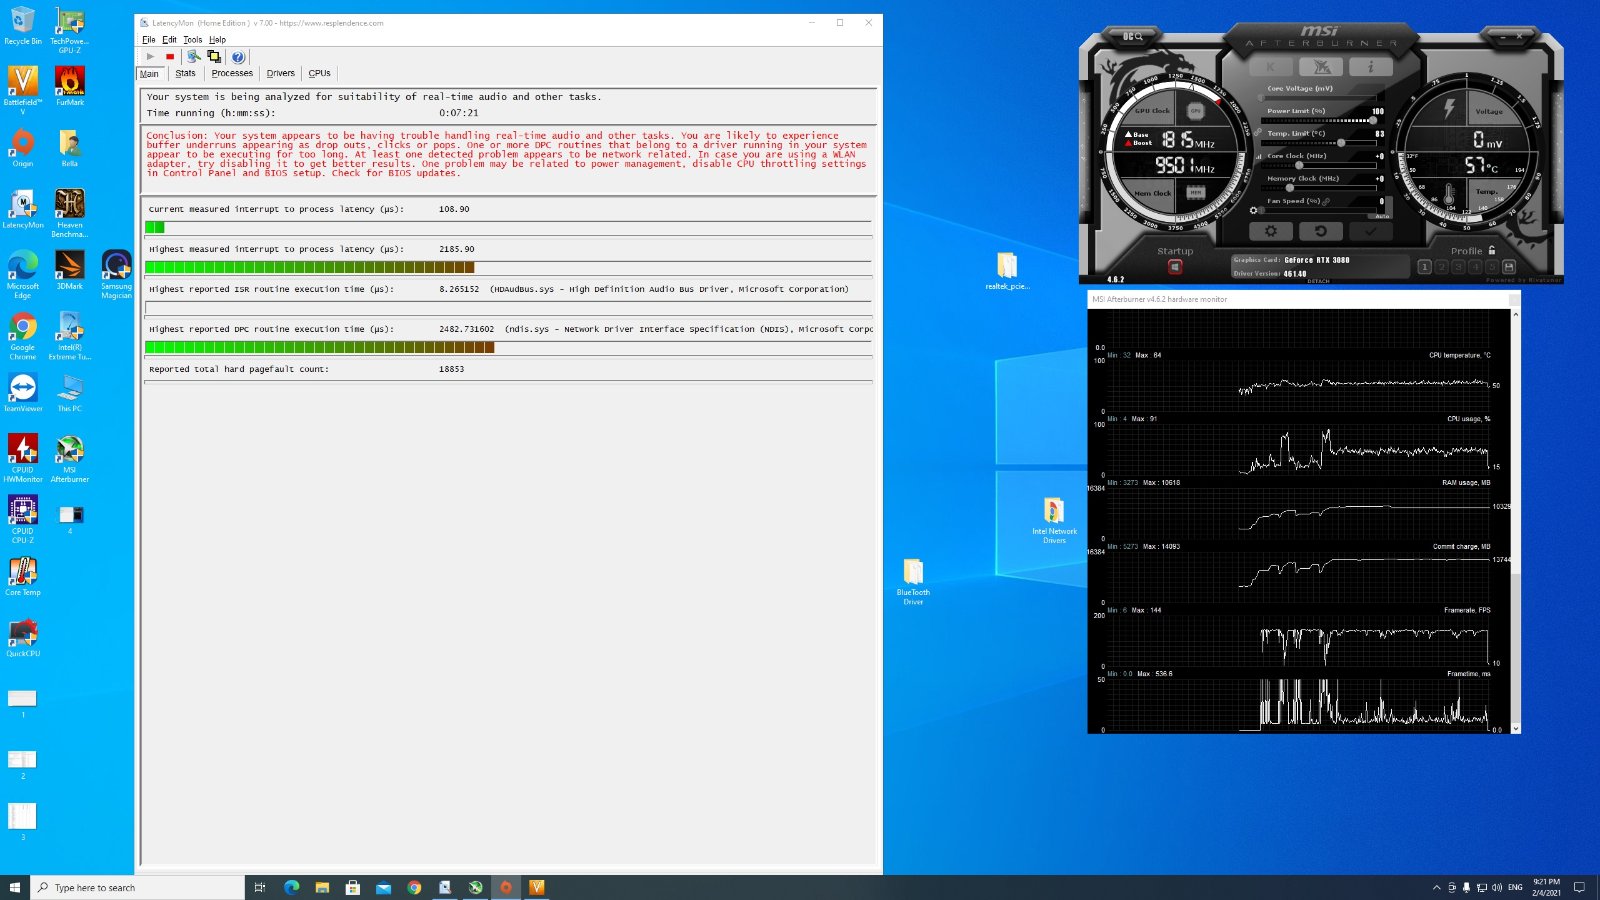Select the Origin desktop icon
Image resolution: width=1600 pixels, height=900 pixels.
point(23,148)
